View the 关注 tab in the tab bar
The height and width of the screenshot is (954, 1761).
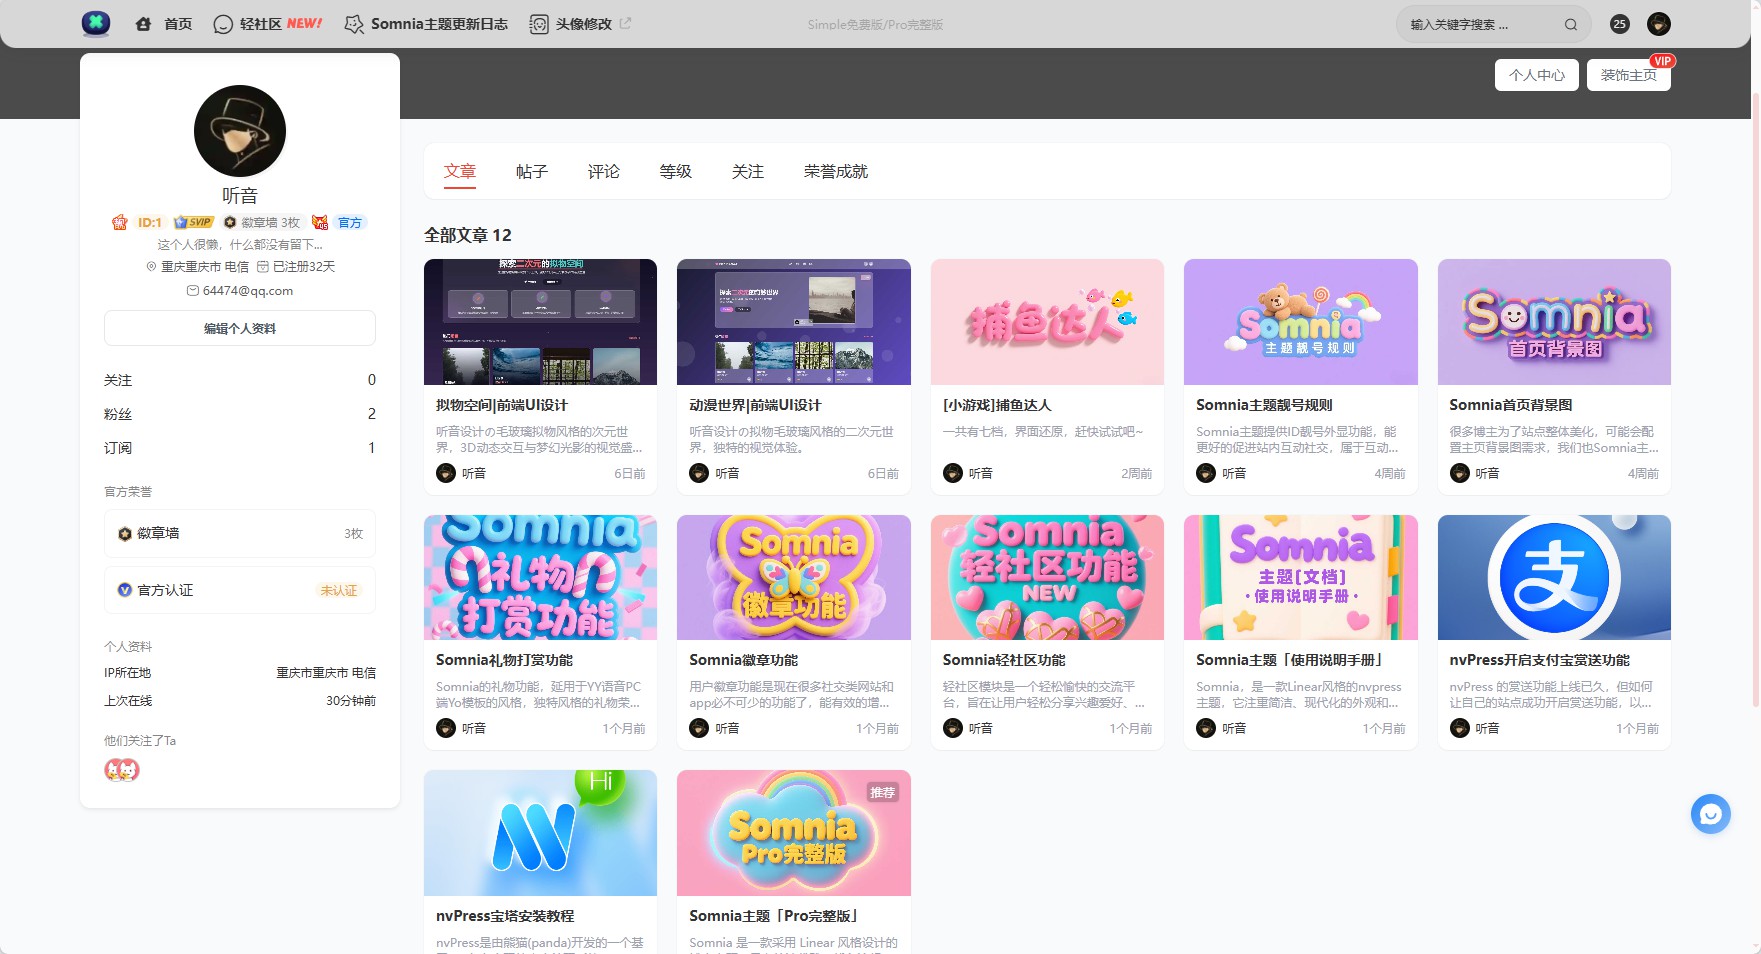click(748, 171)
